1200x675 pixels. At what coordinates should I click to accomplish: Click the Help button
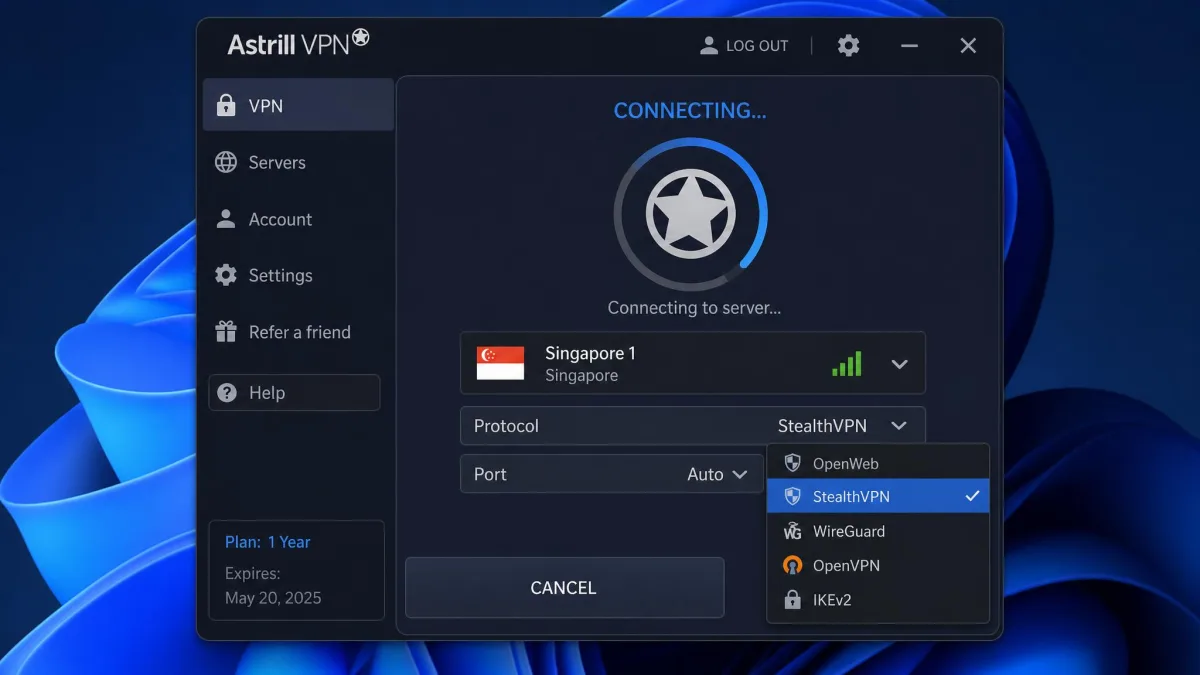pos(294,392)
